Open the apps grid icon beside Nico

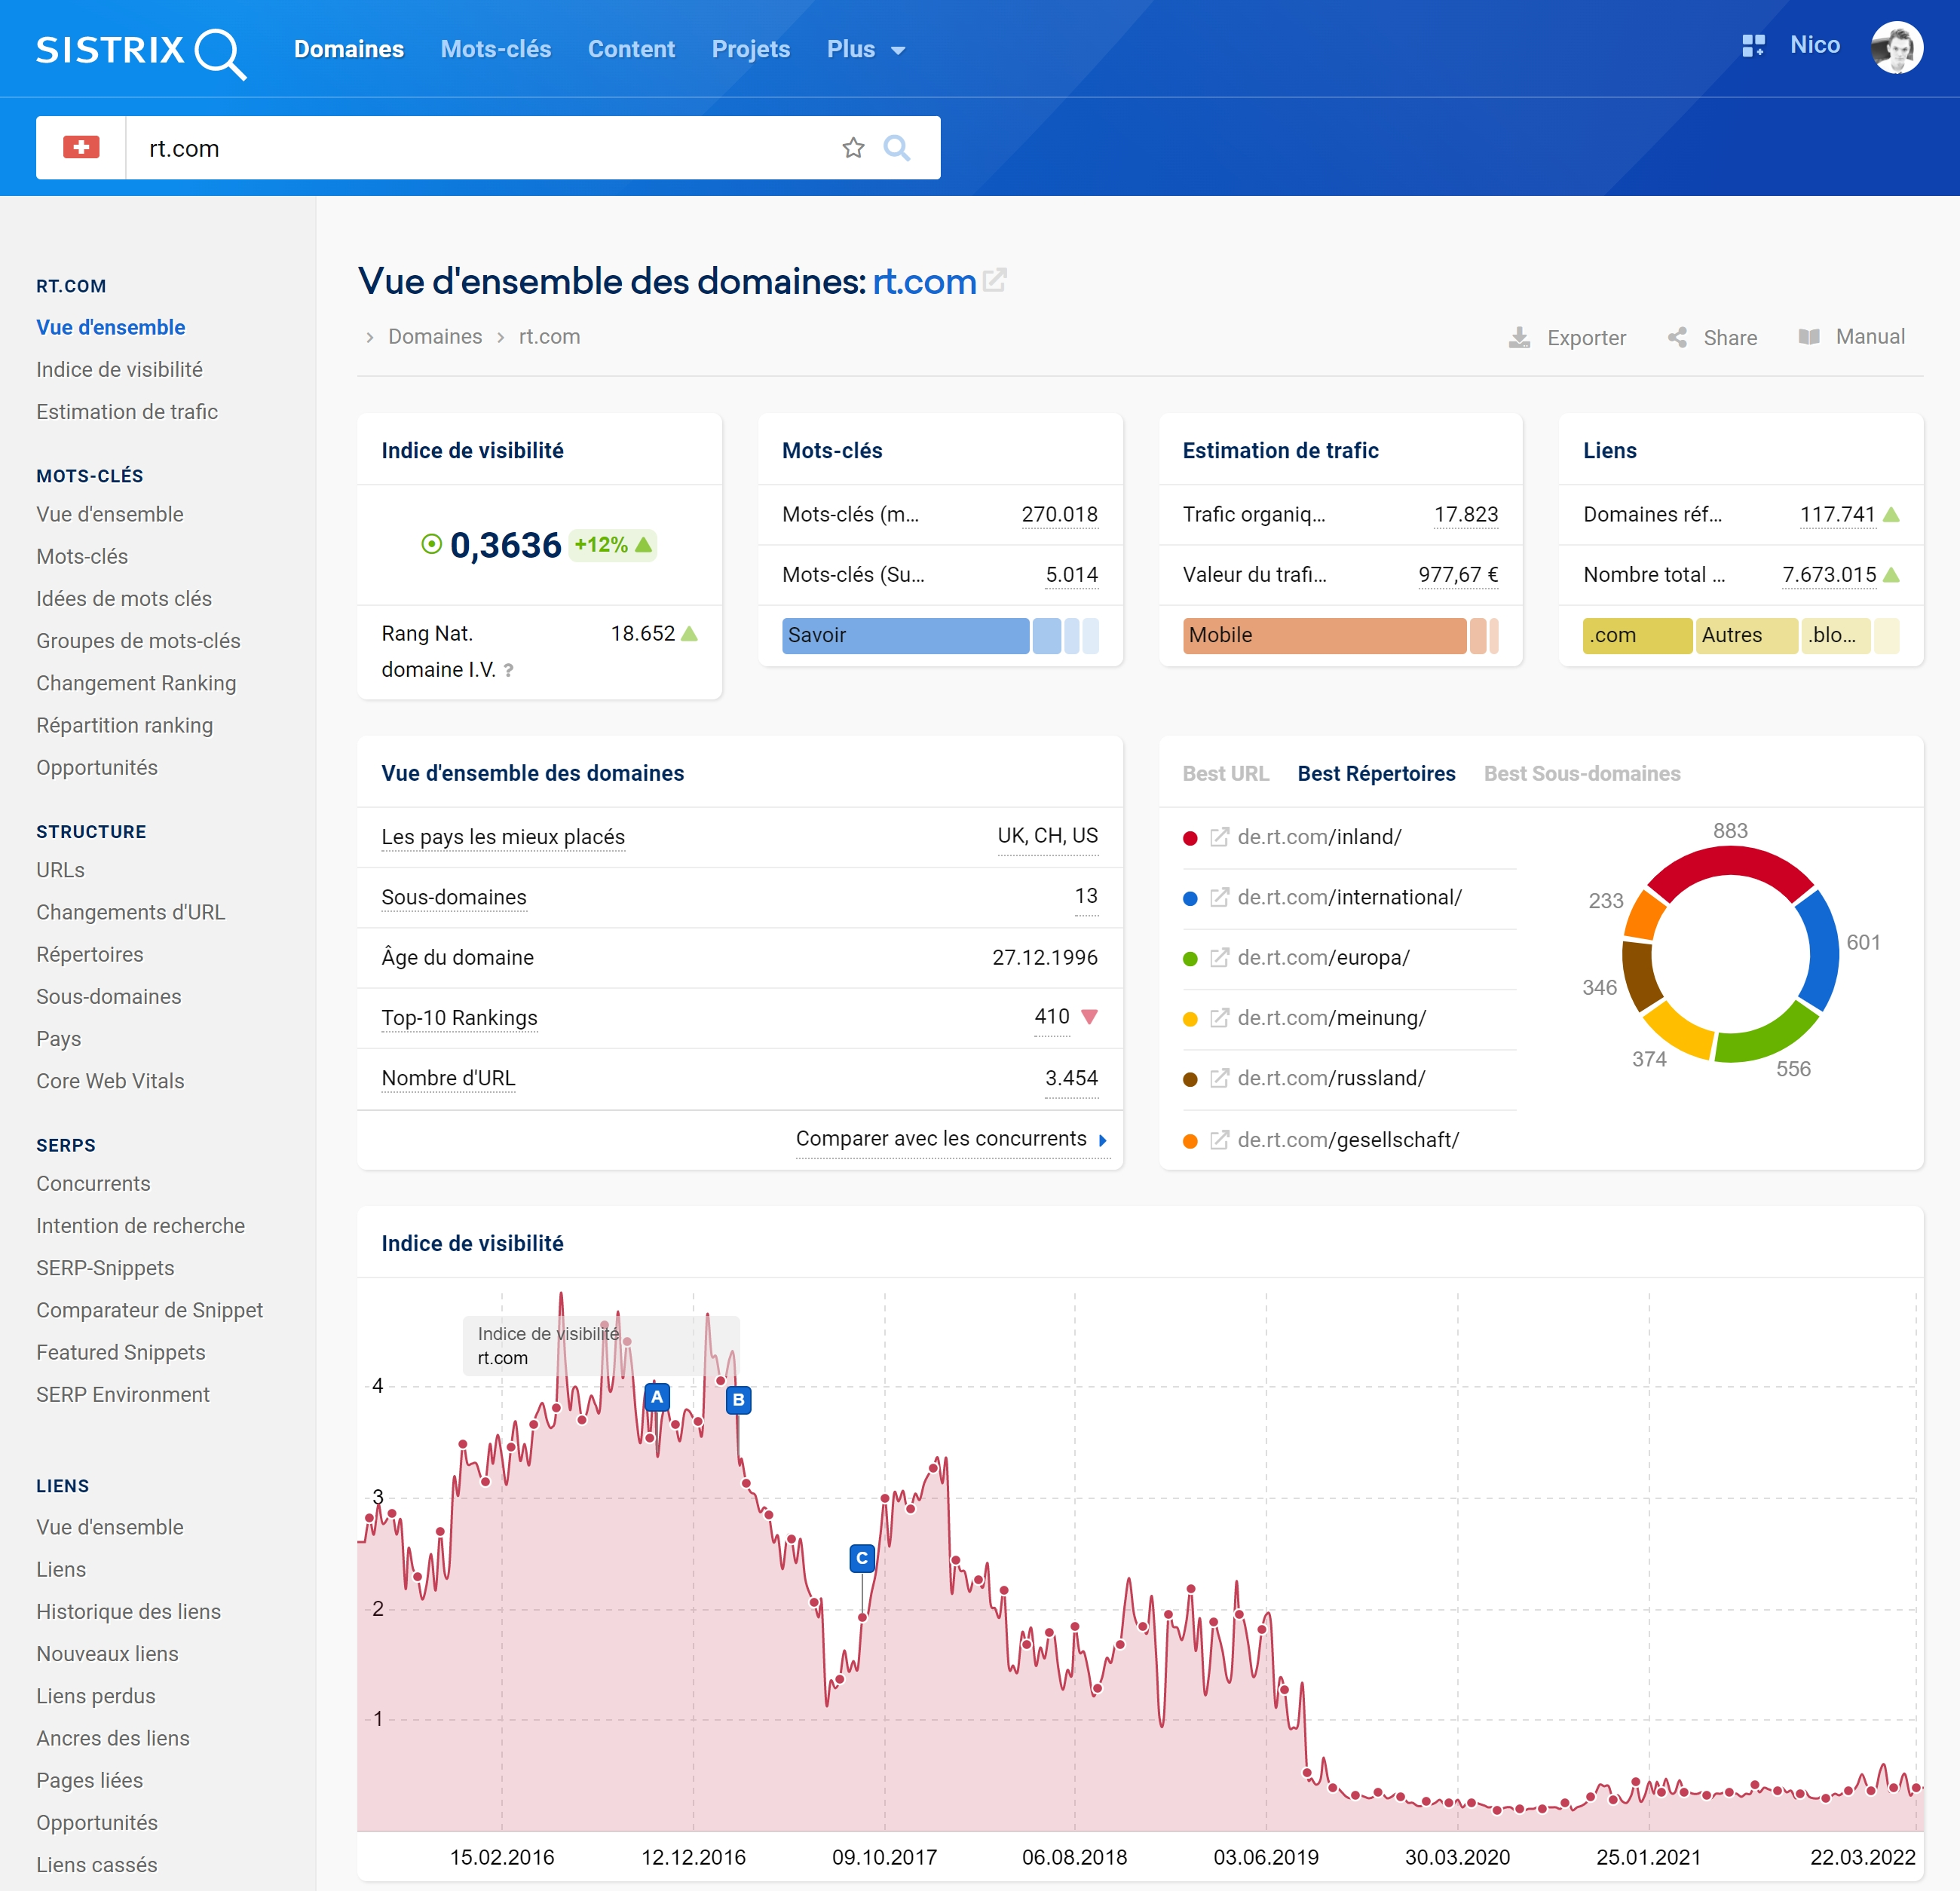click(x=1753, y=46)
